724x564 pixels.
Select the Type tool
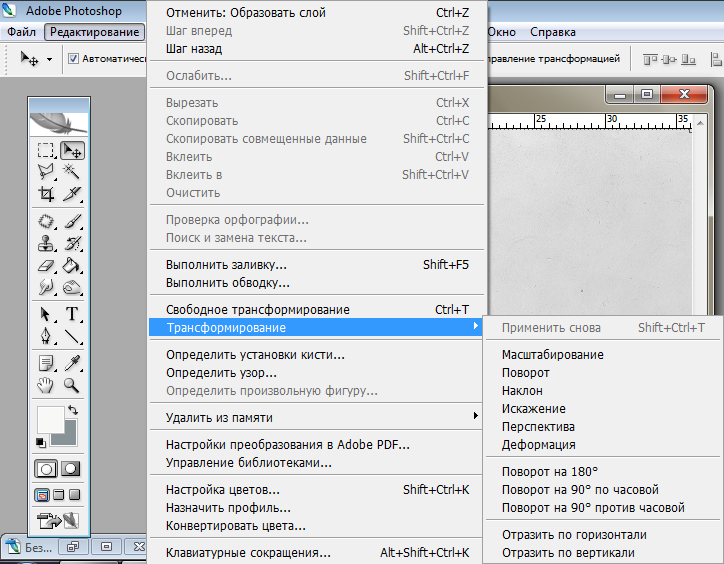[x=72, y=314]
